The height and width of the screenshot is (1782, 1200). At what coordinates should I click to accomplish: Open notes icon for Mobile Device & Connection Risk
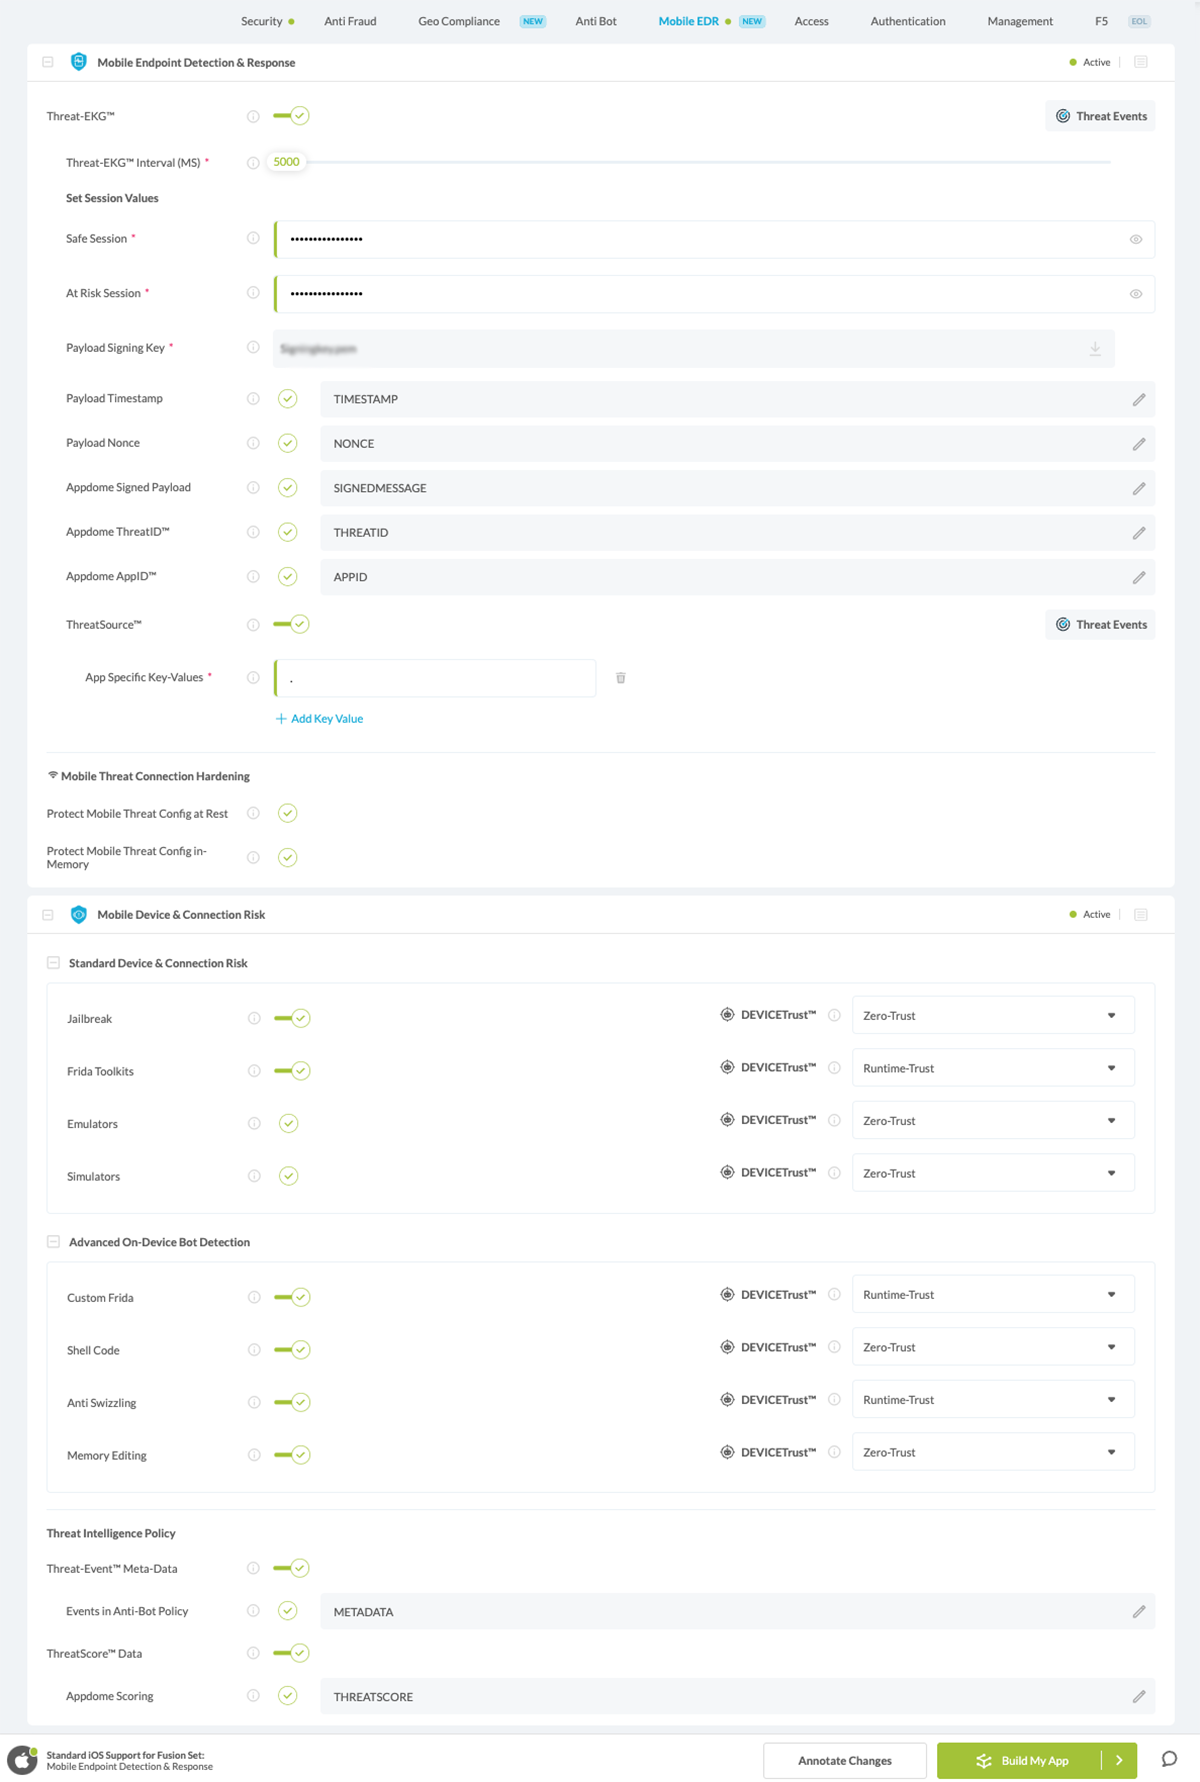[1141, 915]
